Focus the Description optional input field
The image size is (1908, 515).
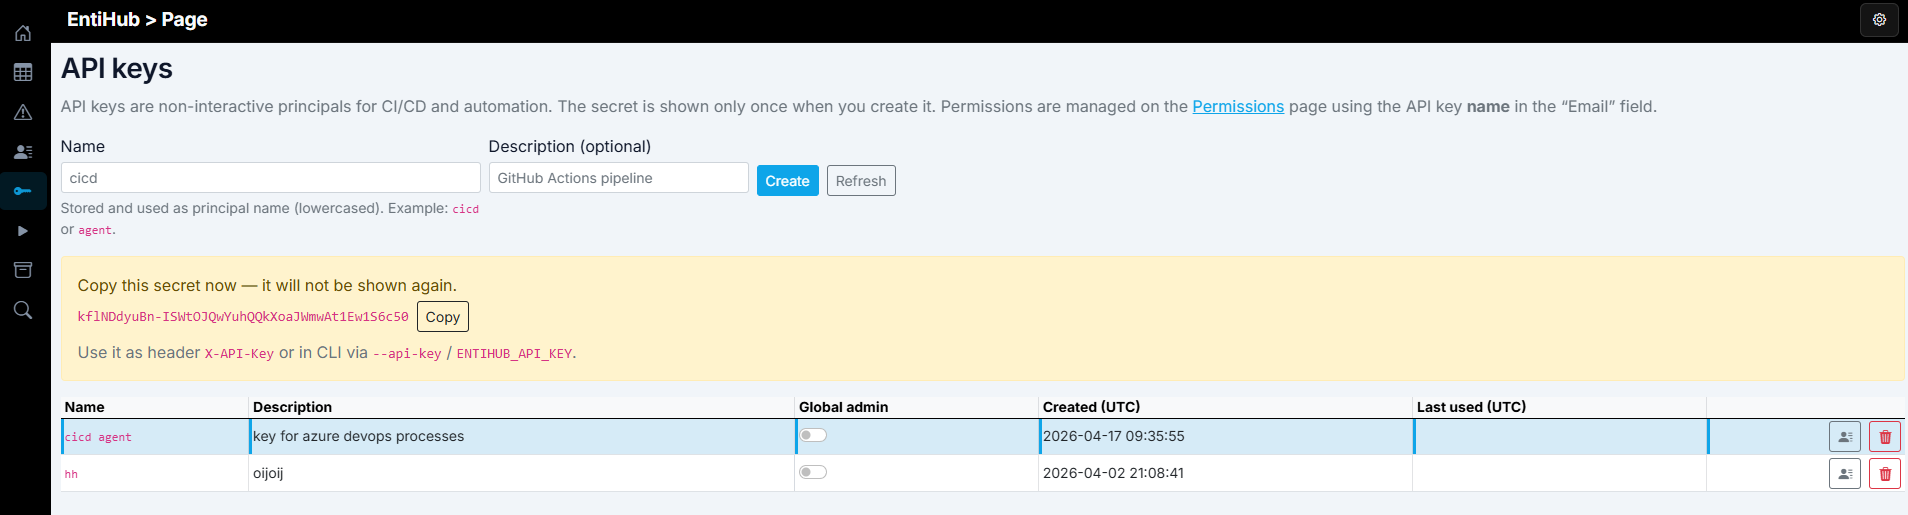618,178
